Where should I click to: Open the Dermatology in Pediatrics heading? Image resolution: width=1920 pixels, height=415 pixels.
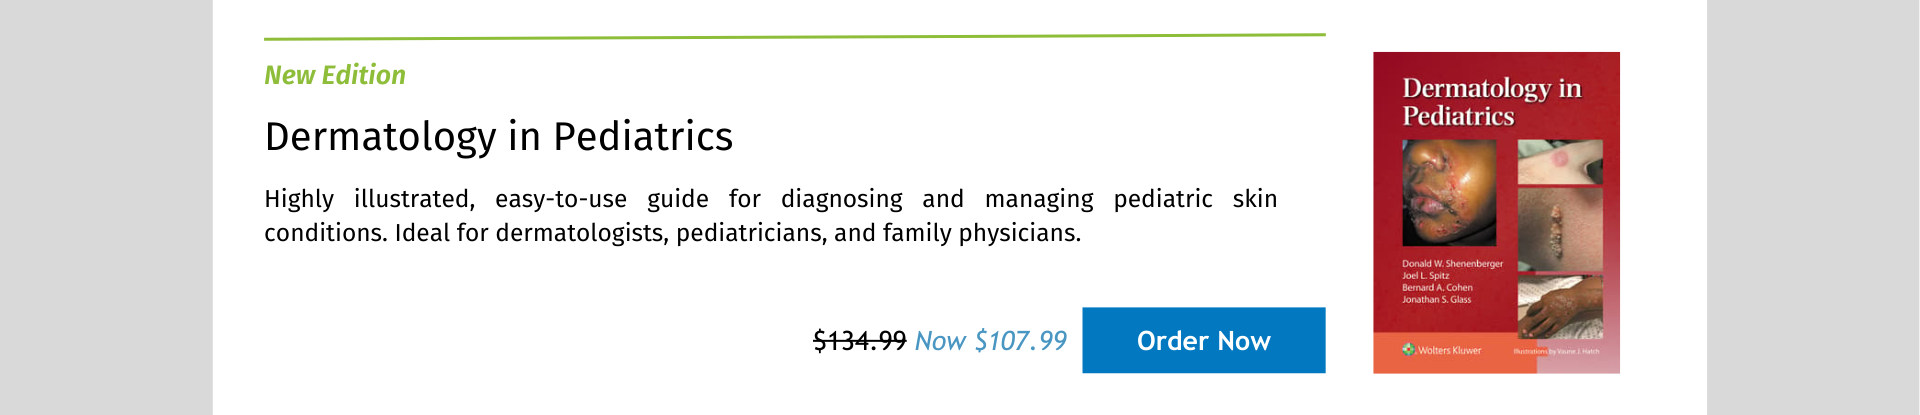click(498, 137)
